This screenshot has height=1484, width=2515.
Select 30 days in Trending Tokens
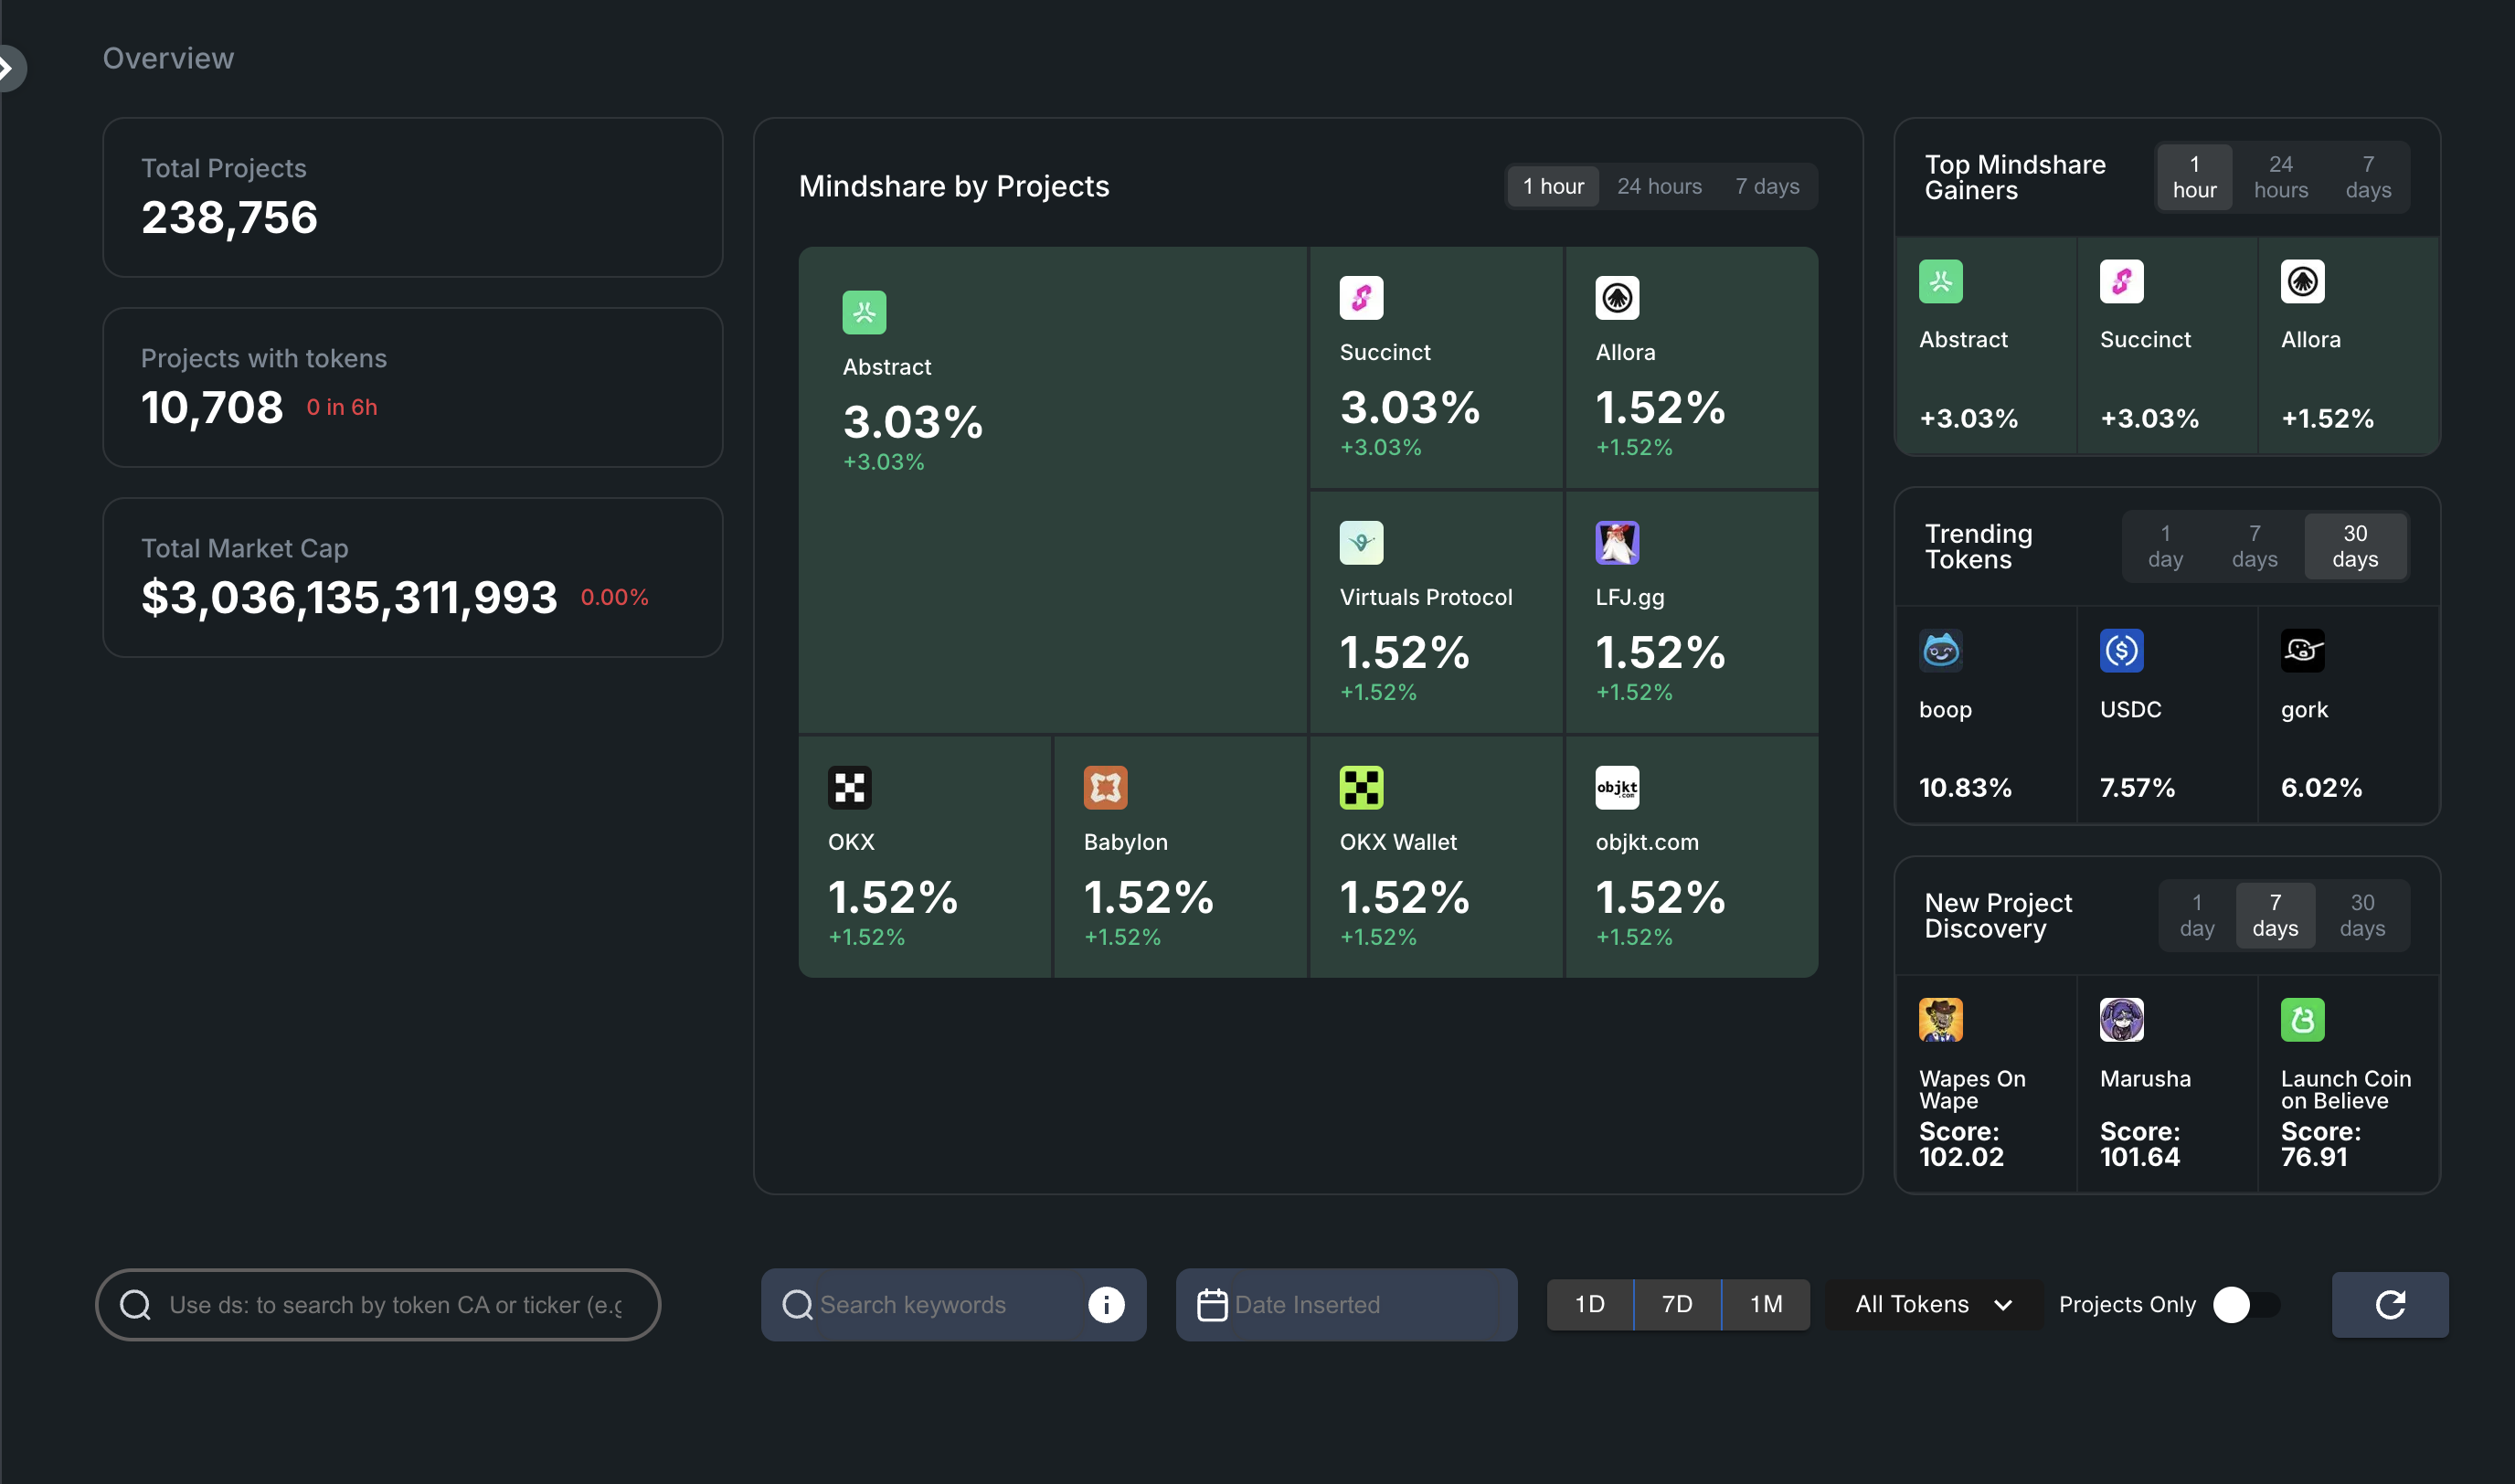2354,546
